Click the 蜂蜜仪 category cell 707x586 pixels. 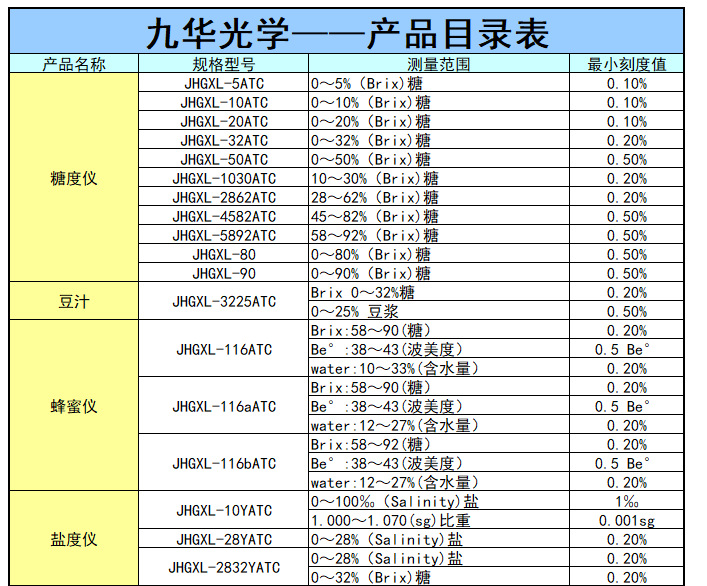click(x=74, y=406)
